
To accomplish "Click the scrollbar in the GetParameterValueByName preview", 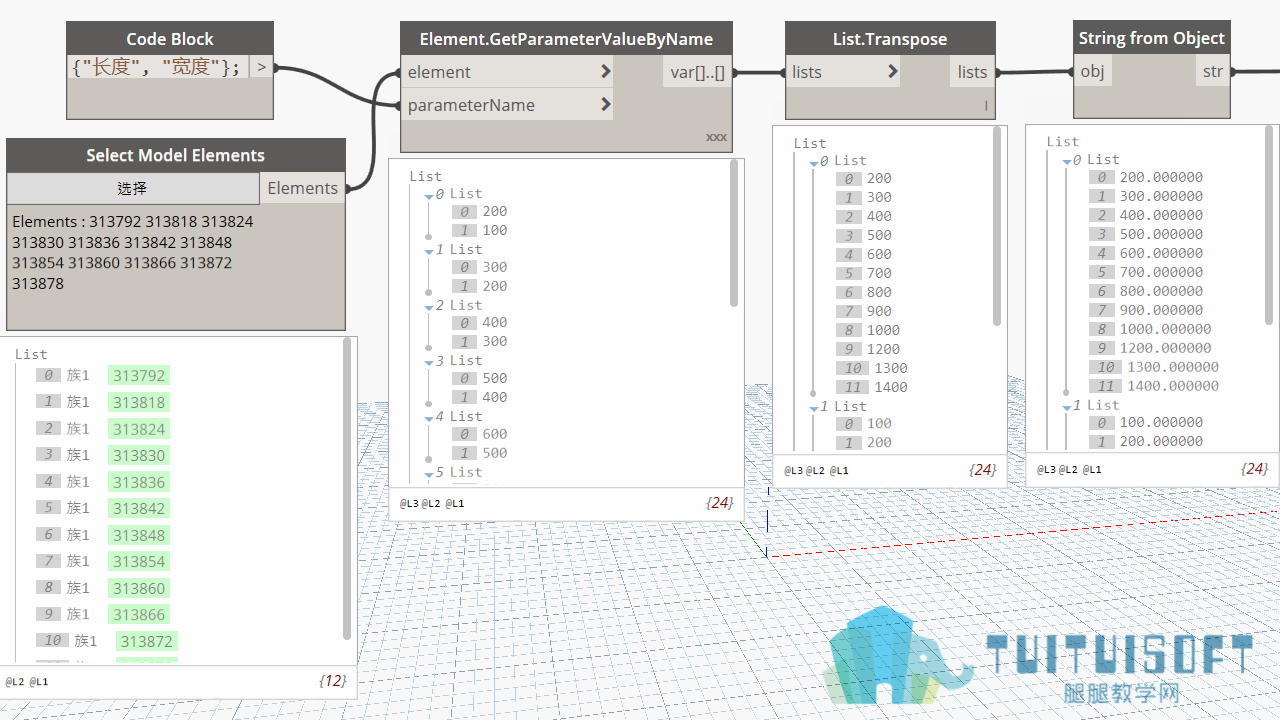I will click(735, 233).
